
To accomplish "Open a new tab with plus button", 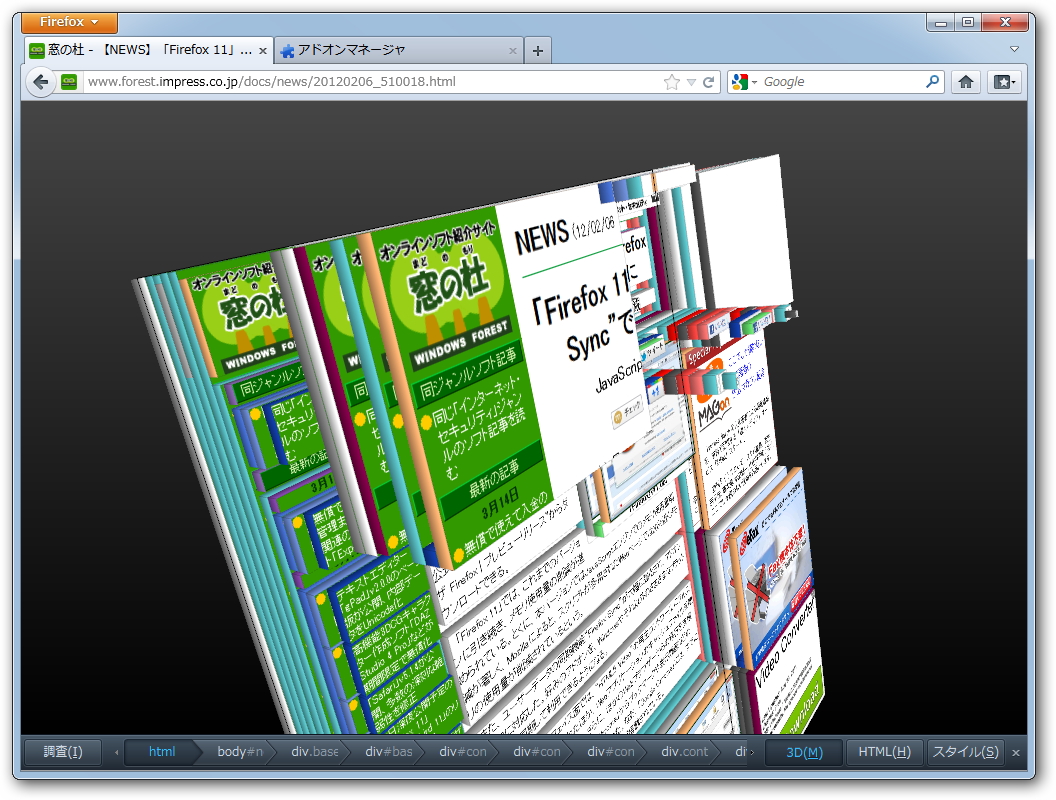I will [x=537, y=51].
